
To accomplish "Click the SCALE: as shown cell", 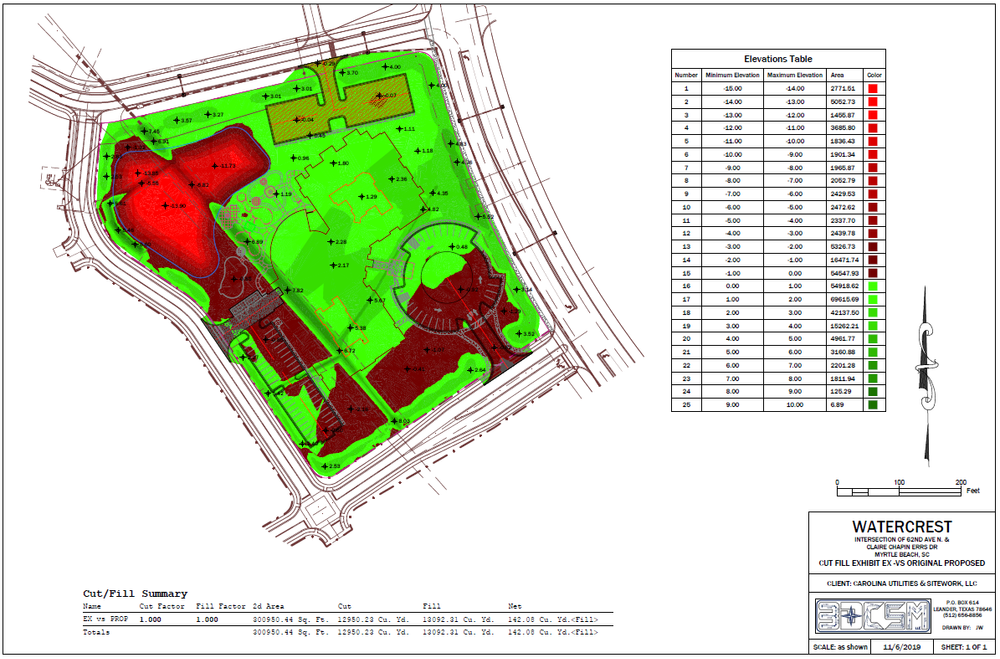I will pos(840,647).
